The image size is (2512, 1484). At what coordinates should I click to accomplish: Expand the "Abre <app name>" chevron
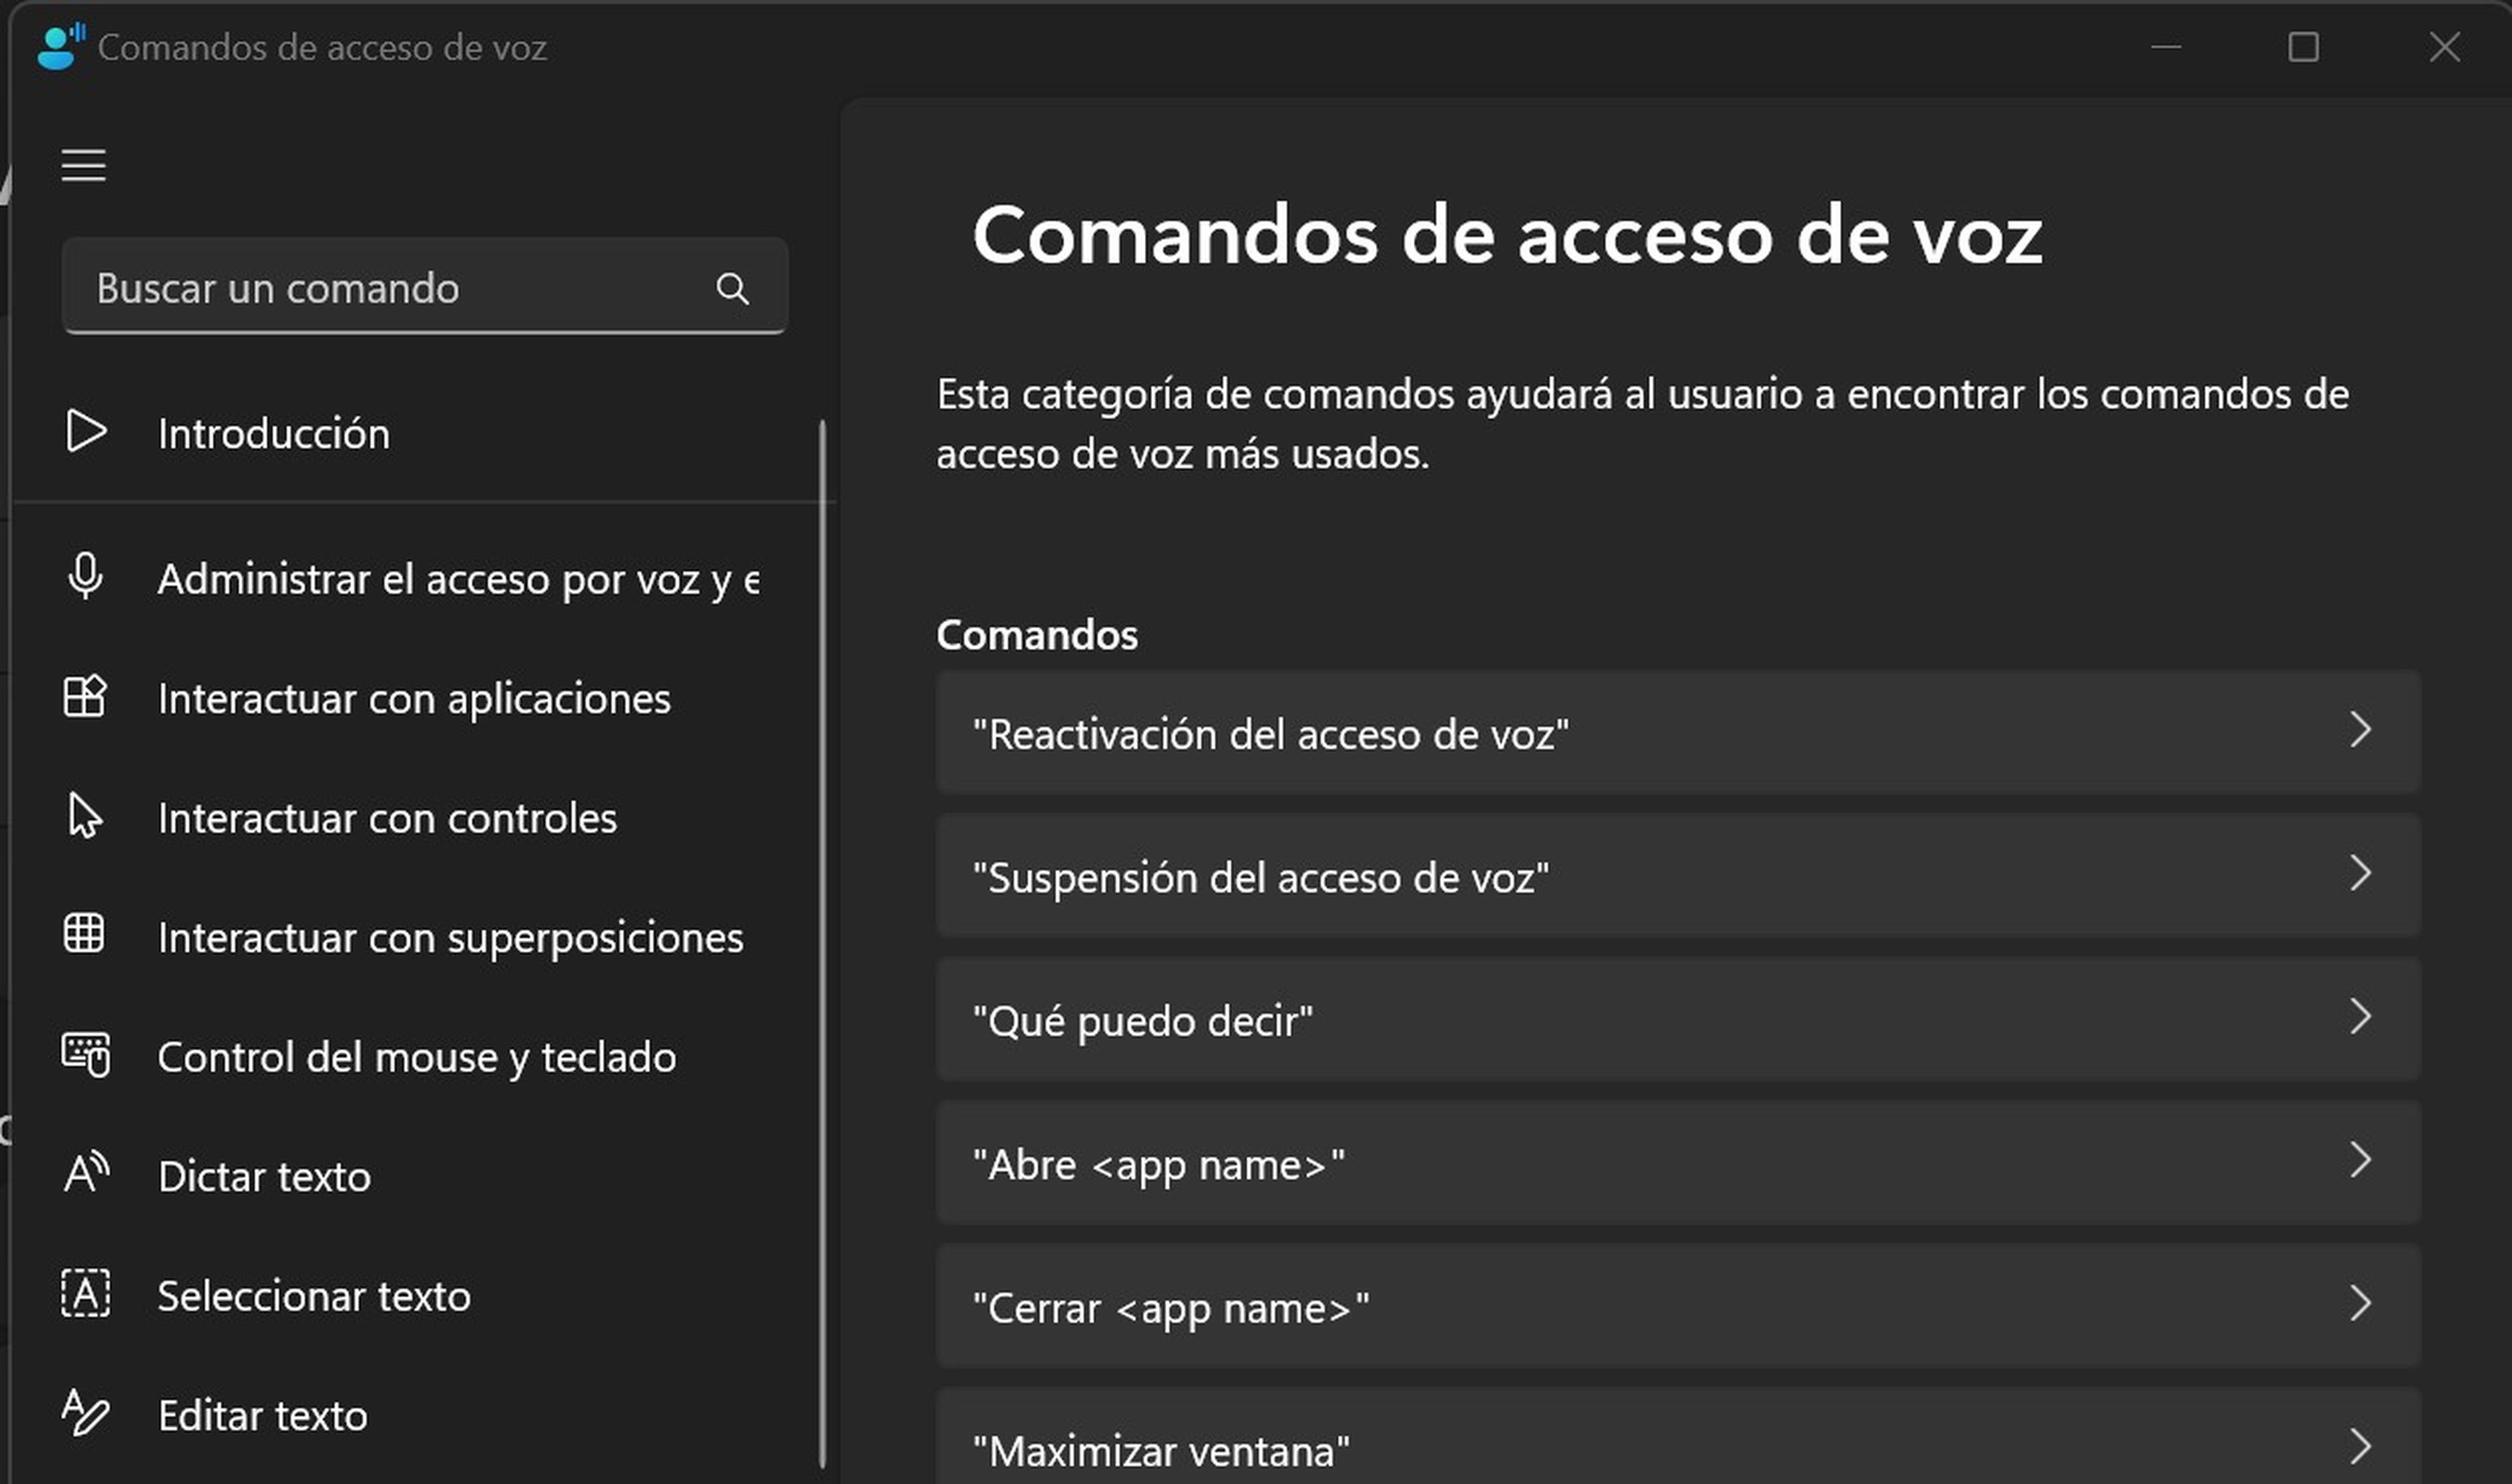pyautogui.click(x=2361, y=1160)
